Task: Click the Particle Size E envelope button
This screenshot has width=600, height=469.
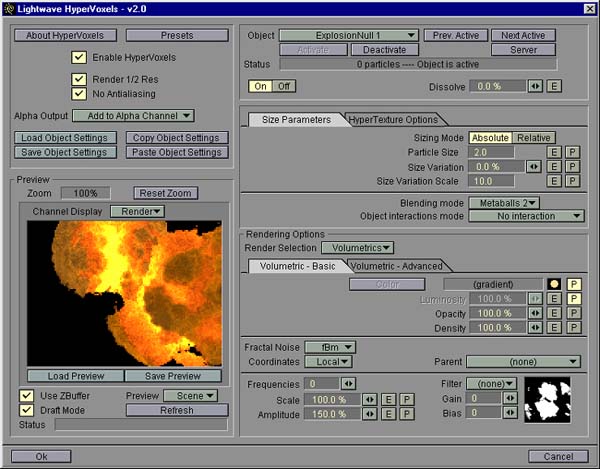Action: click(x=554, y=152)
